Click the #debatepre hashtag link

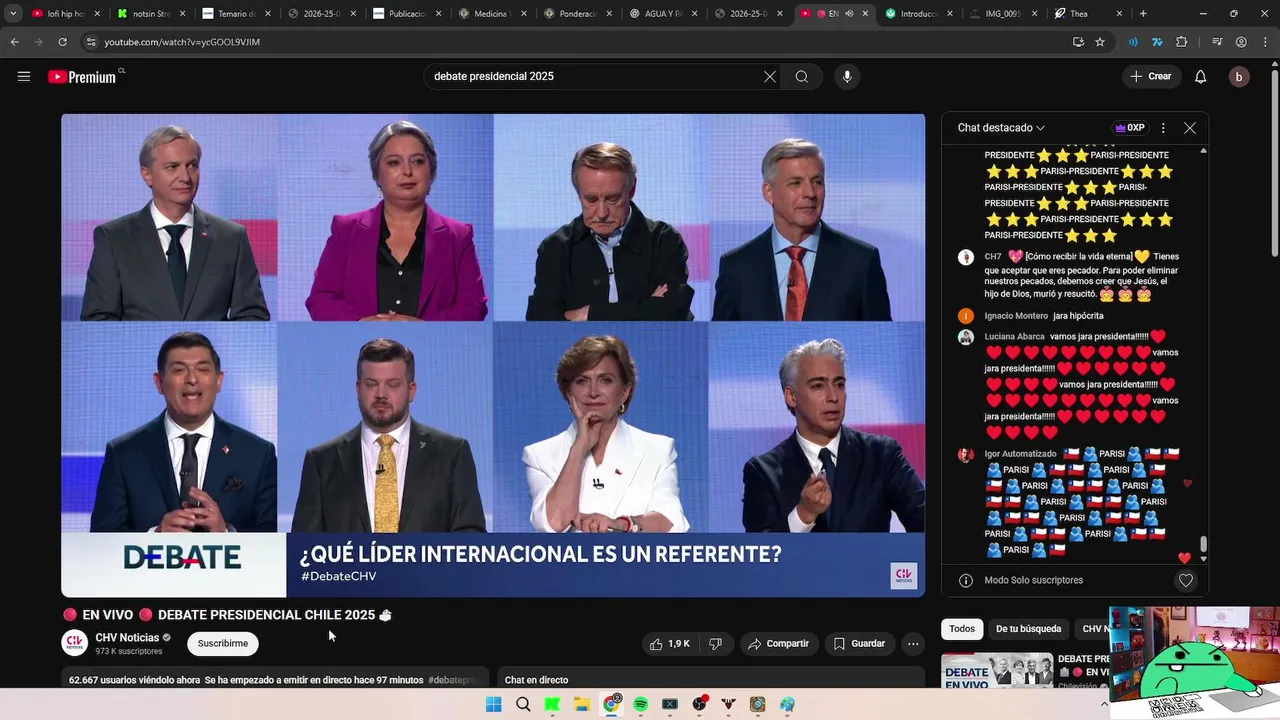[x=453, y=680]
